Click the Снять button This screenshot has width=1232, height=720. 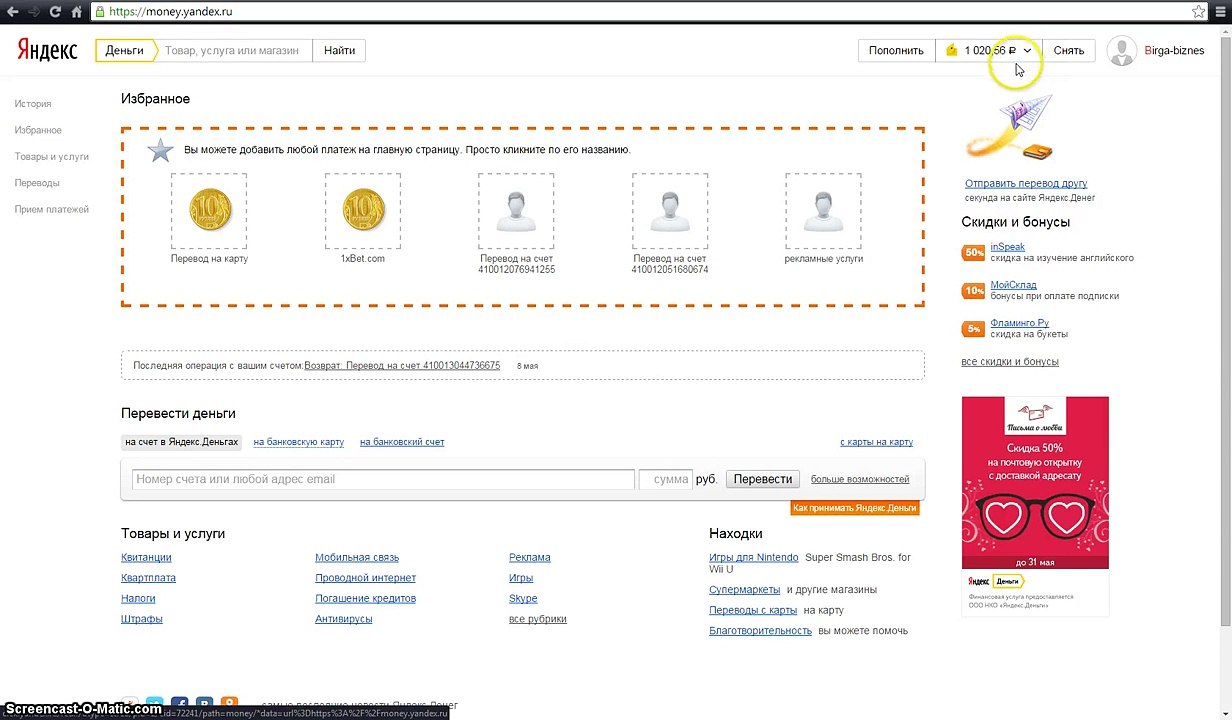coord(1069,51)
